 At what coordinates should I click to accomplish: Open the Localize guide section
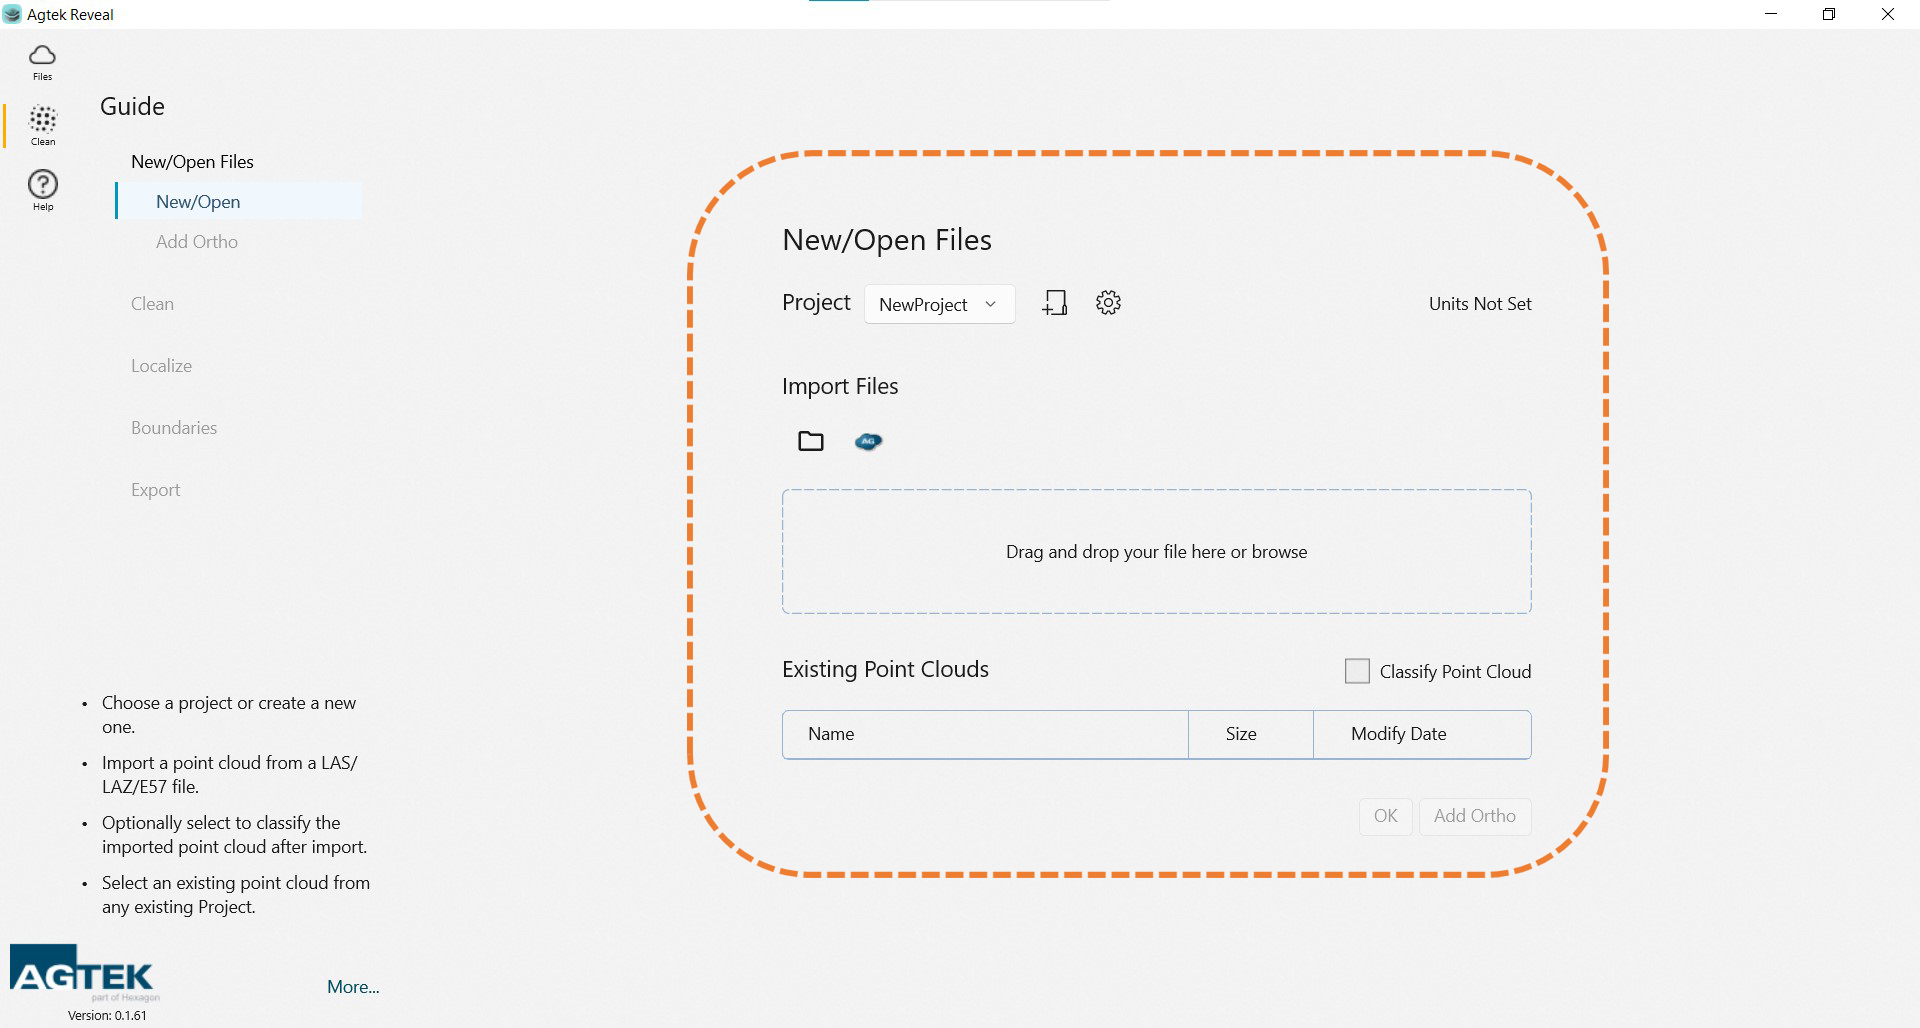click(x=161, y=366)
